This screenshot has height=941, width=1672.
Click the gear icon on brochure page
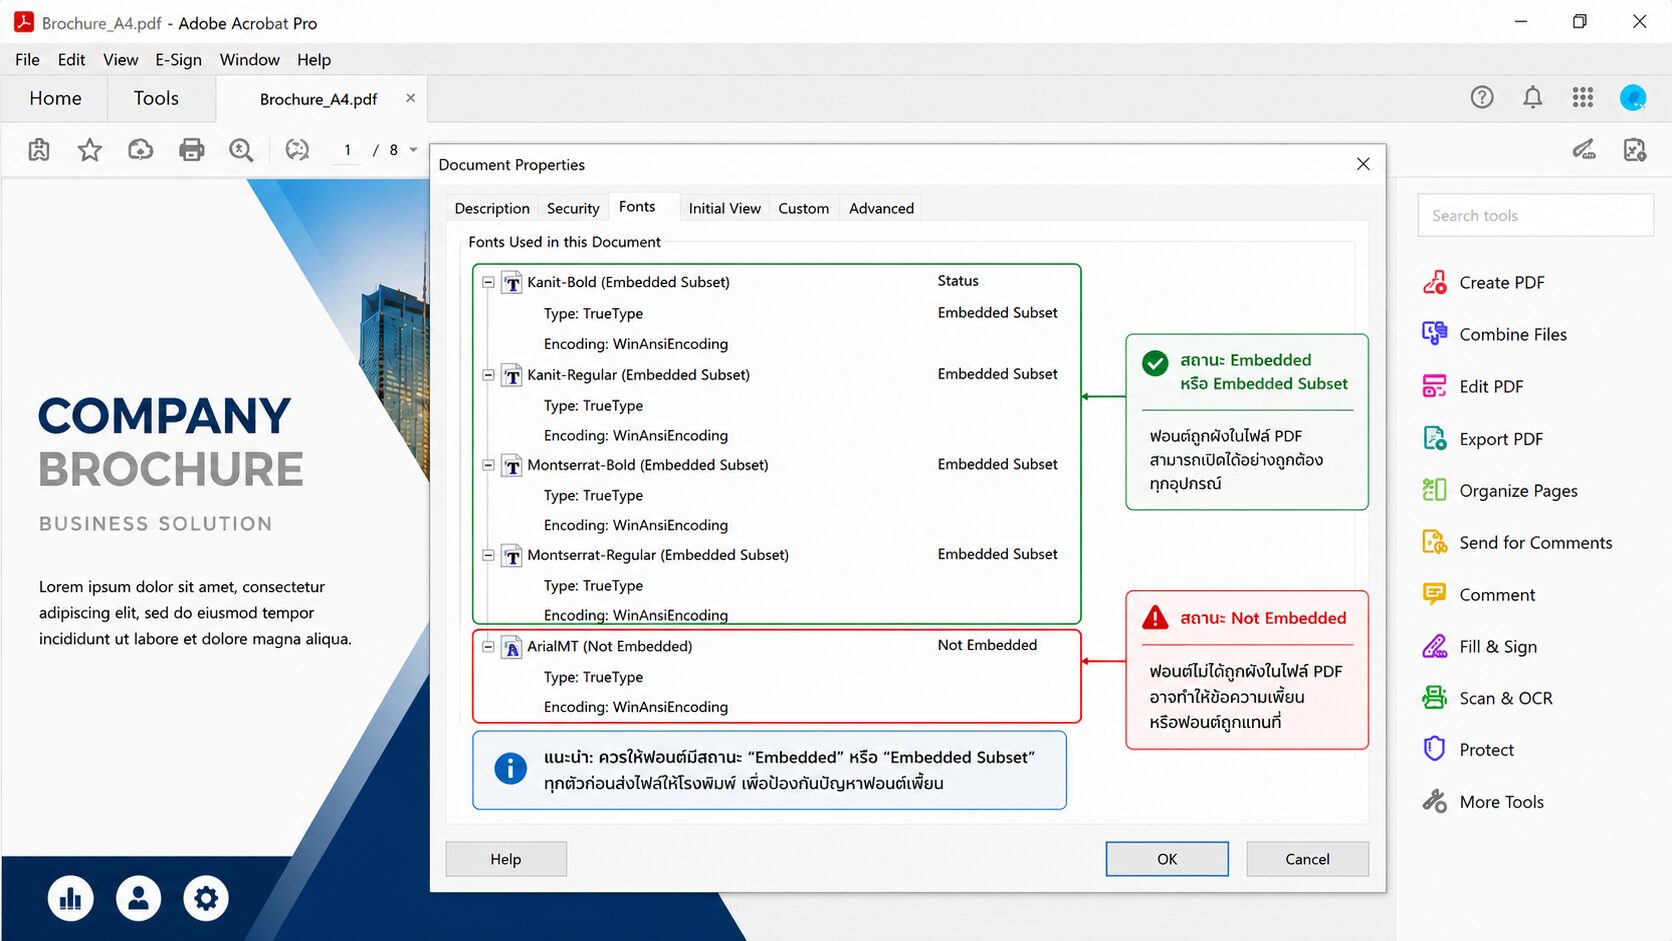click(x=206, y=898)
